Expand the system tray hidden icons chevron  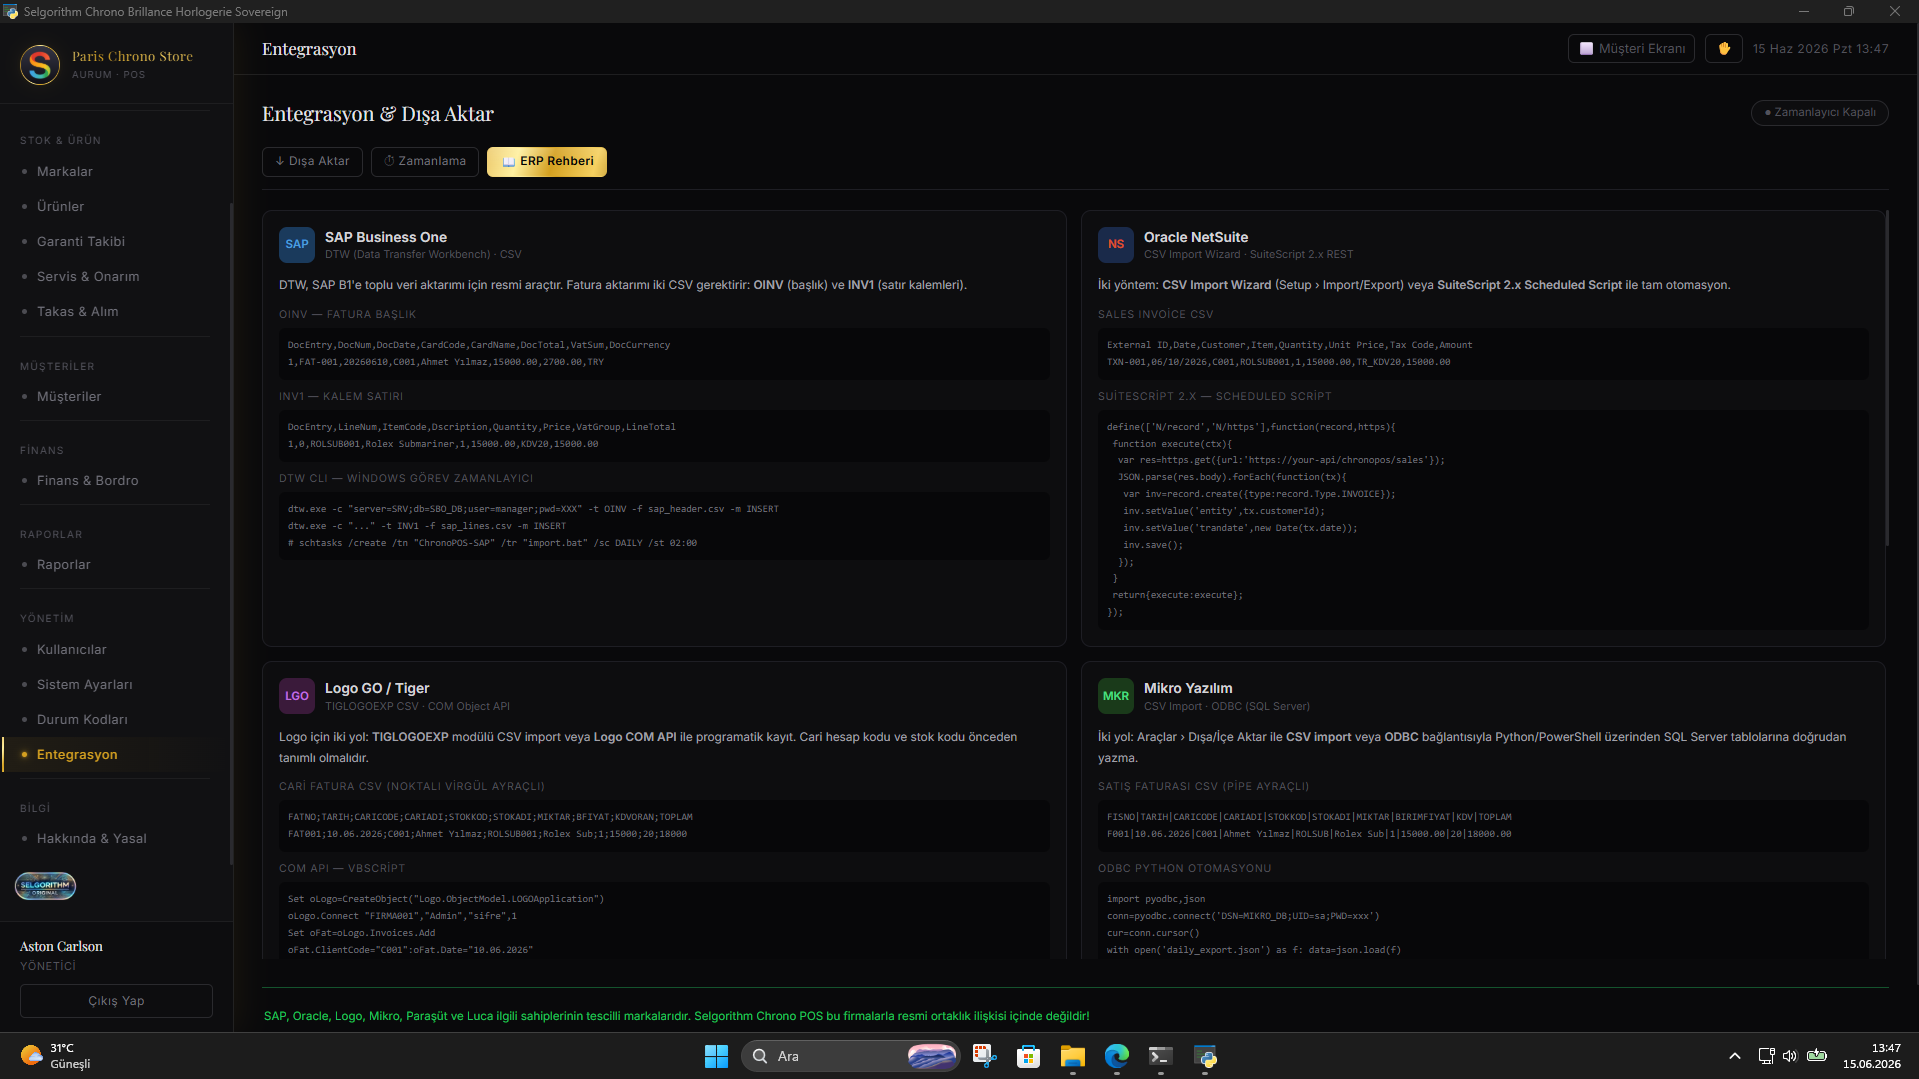(x=1735, y=1056)
